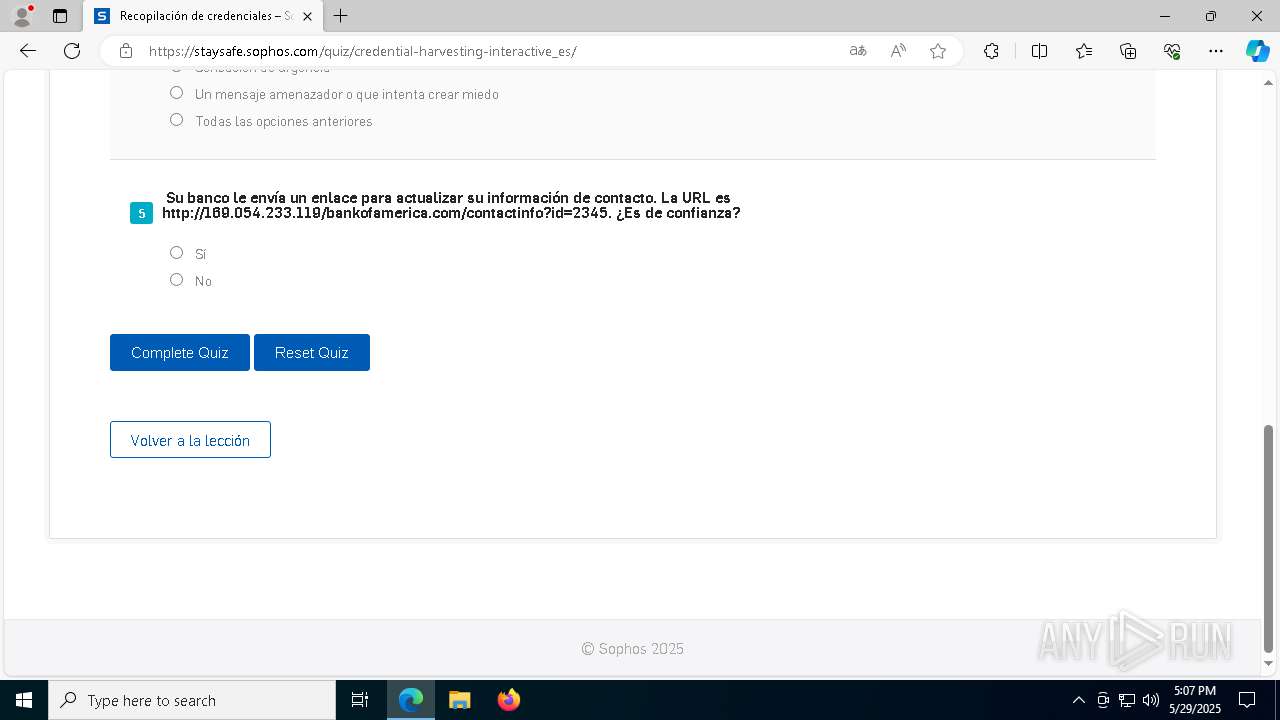Add this page to favorites
Viewport: 1280px width, 720px height.
pyautogui.click(x=938, y=51)
